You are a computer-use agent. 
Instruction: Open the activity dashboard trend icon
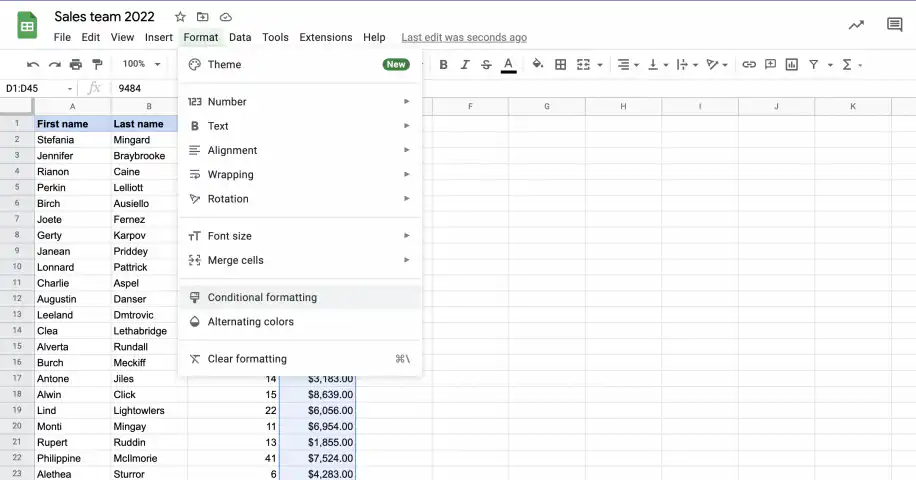(856, 25)
